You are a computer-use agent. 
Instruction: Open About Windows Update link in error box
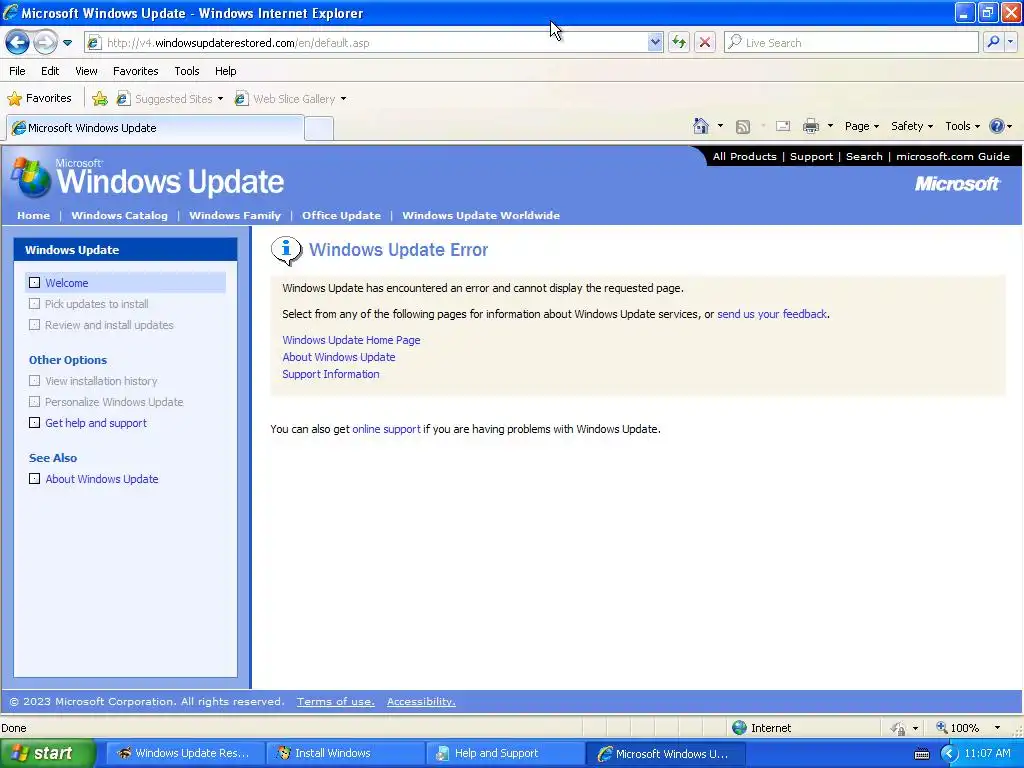click(x=339, y=357)
